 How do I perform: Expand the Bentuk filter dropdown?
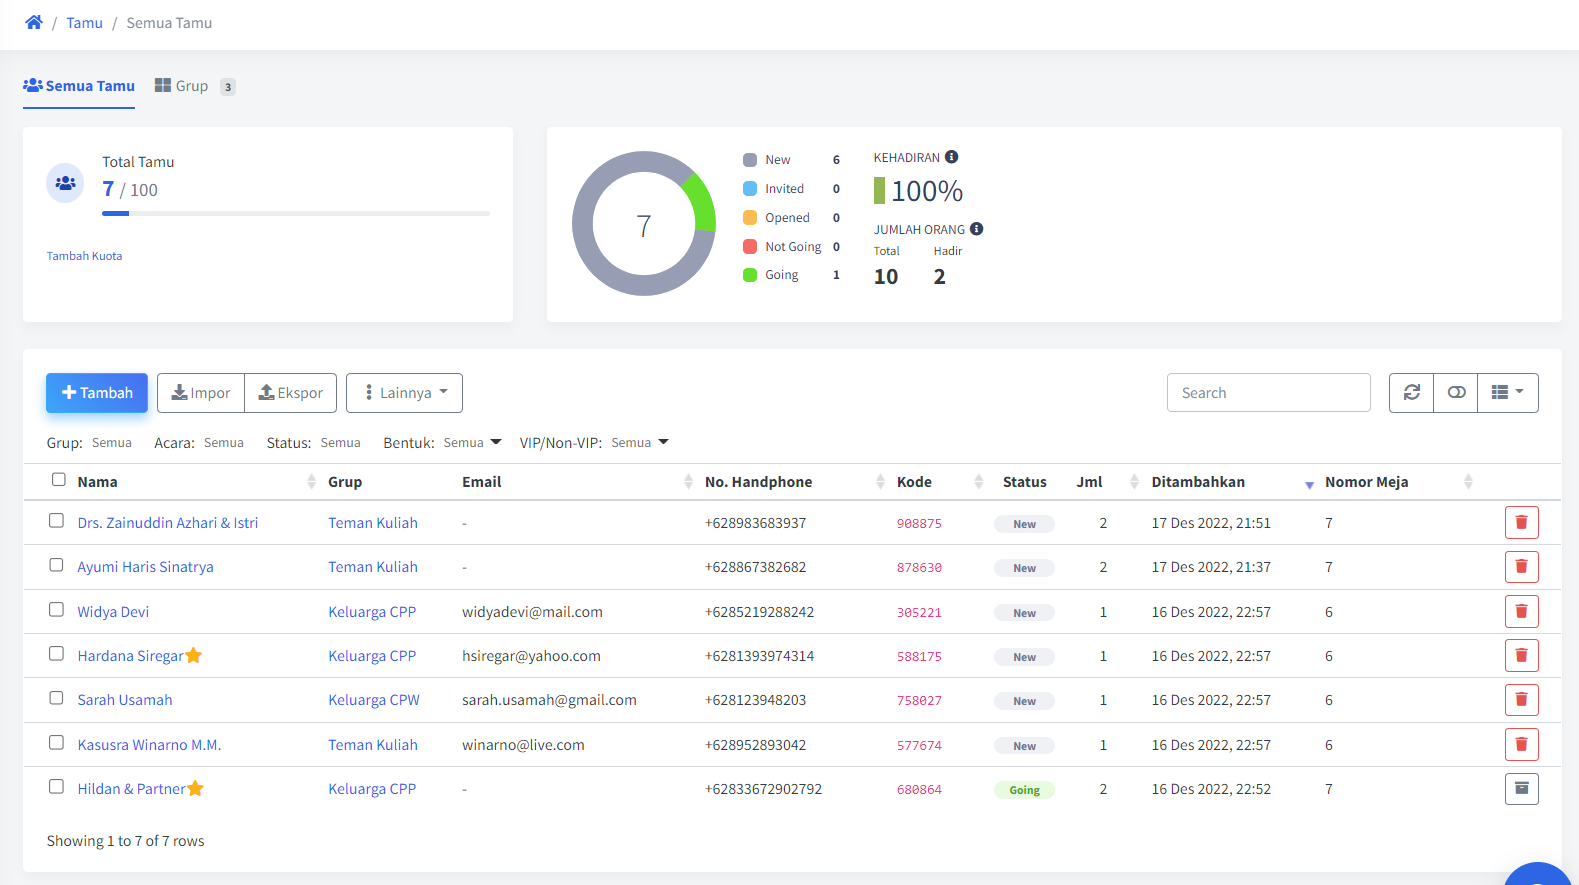[x=472, y=443]
